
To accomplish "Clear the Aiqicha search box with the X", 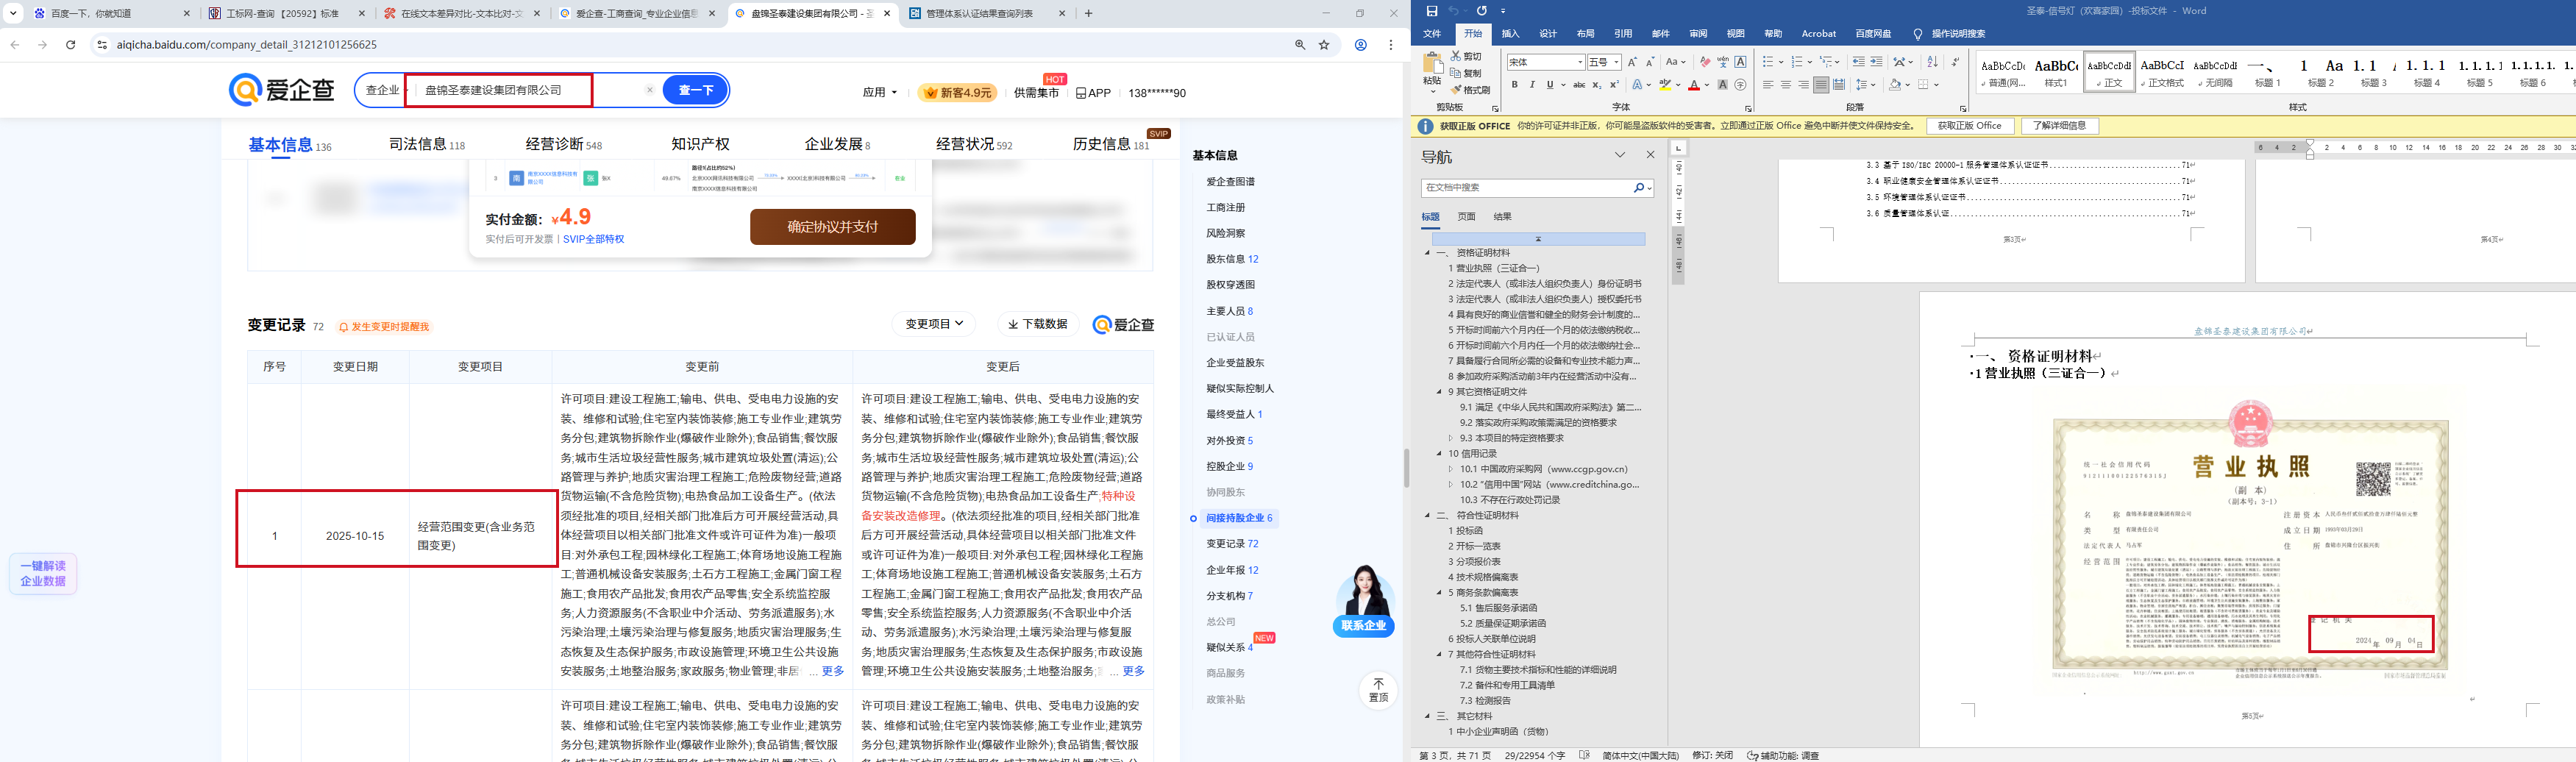I will point(650,90).
